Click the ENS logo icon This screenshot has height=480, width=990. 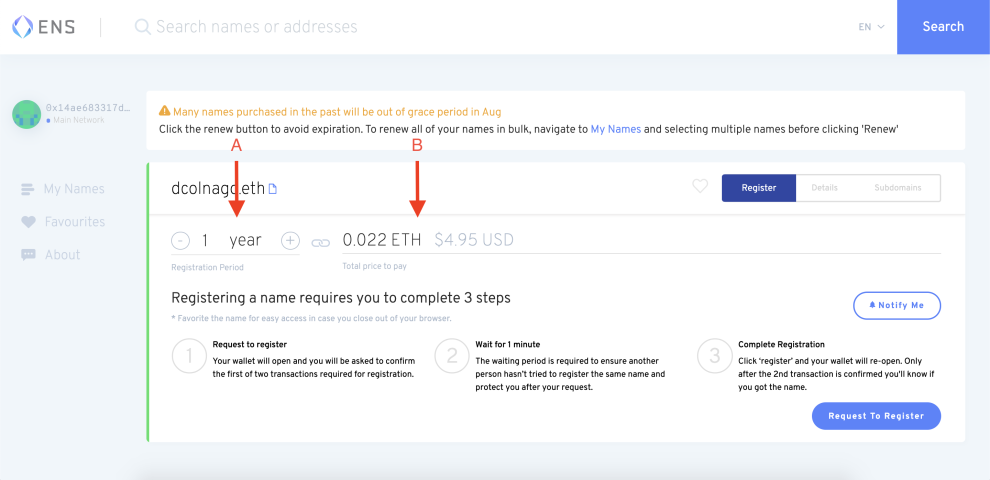coord(22,27)
